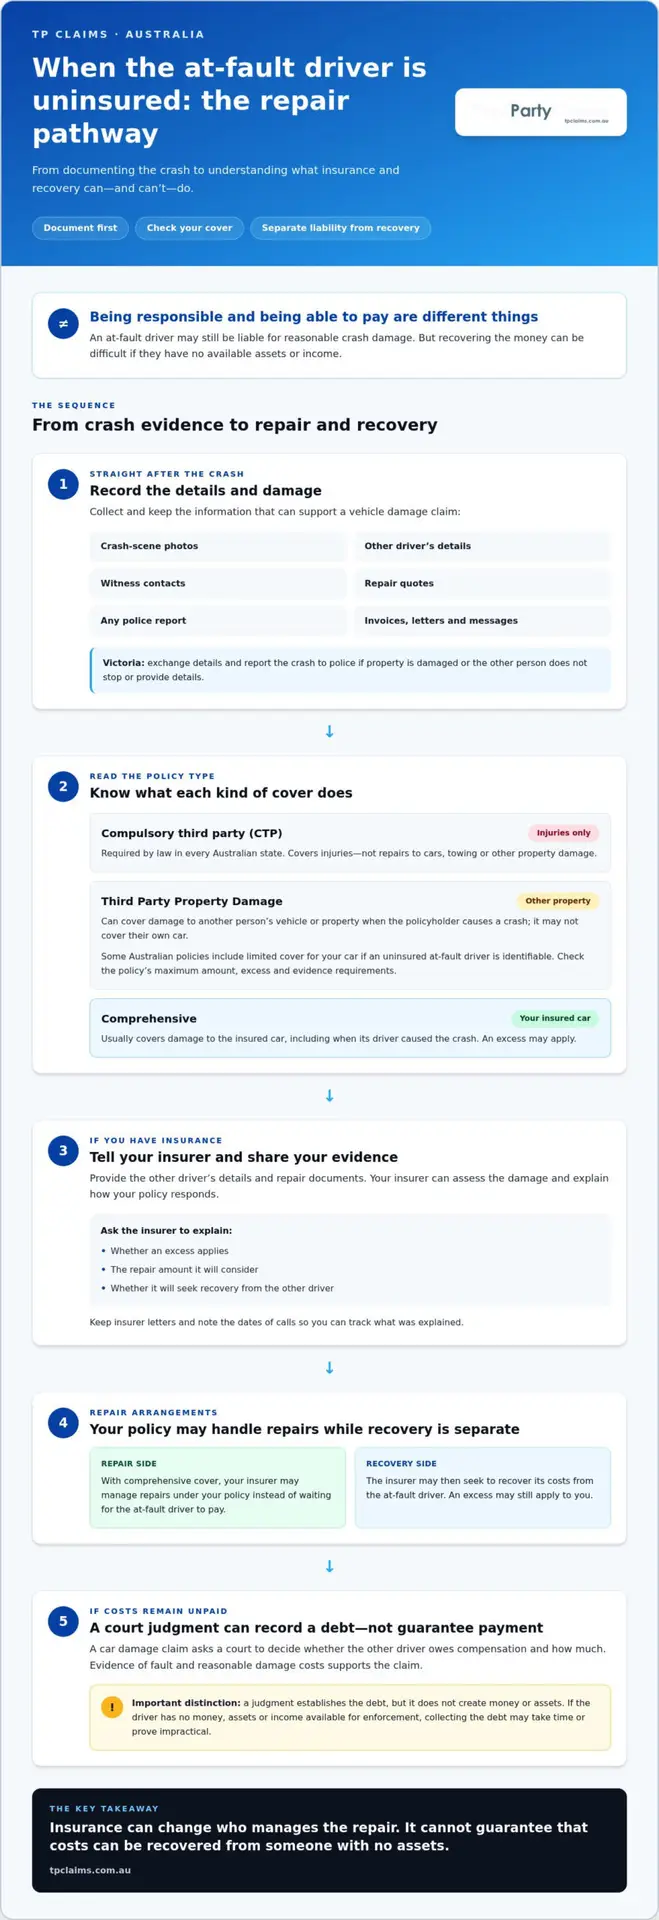Screen dimensions: 659x1920
Task: Click the not-equal icon in intro card
Action: click(x=63, y=324)
